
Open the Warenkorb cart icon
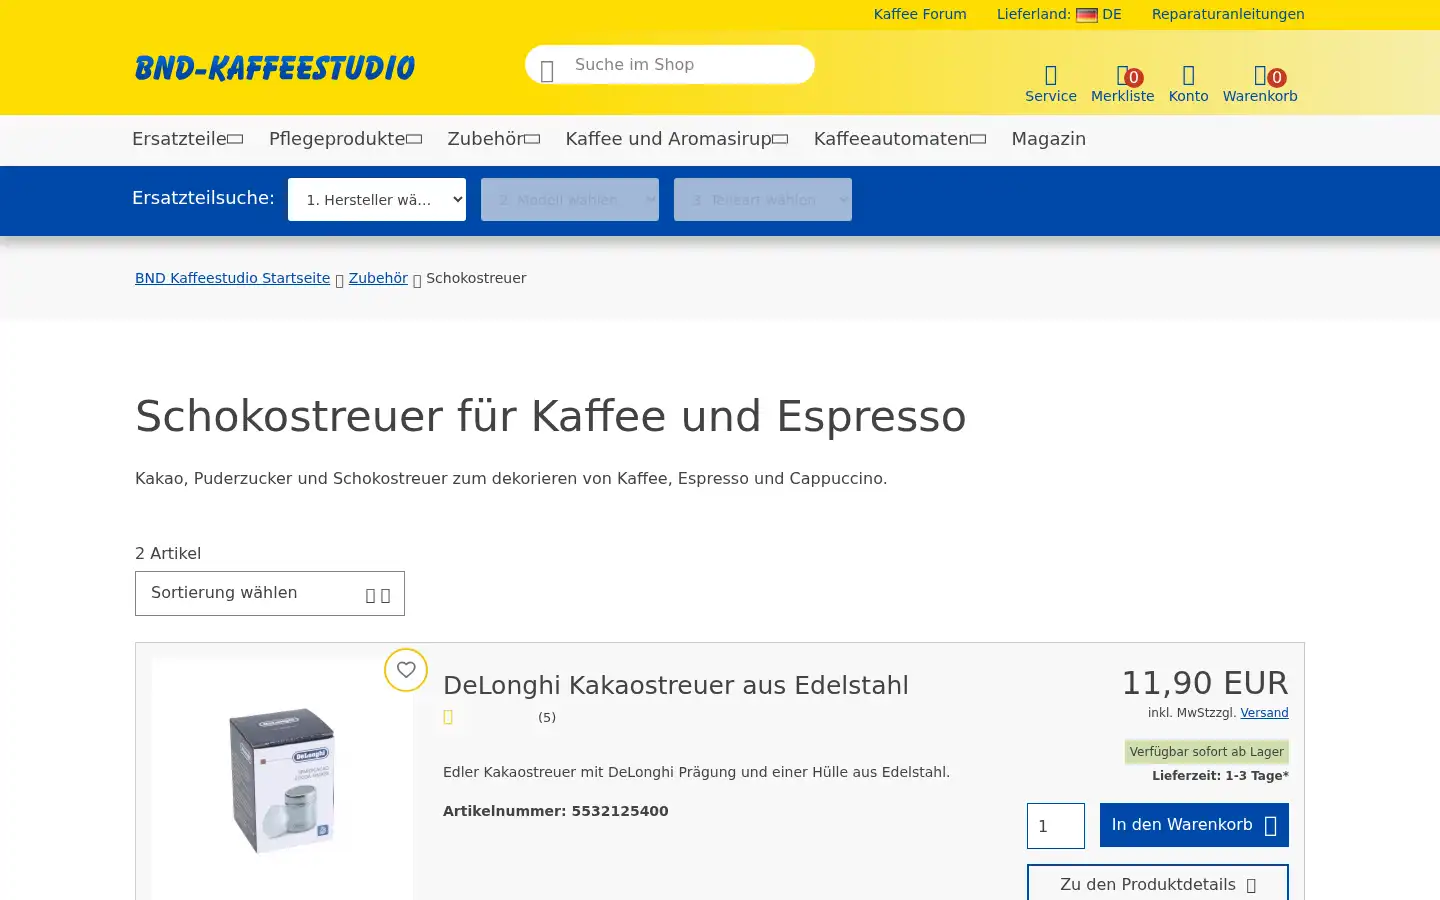pos(1260,84)
